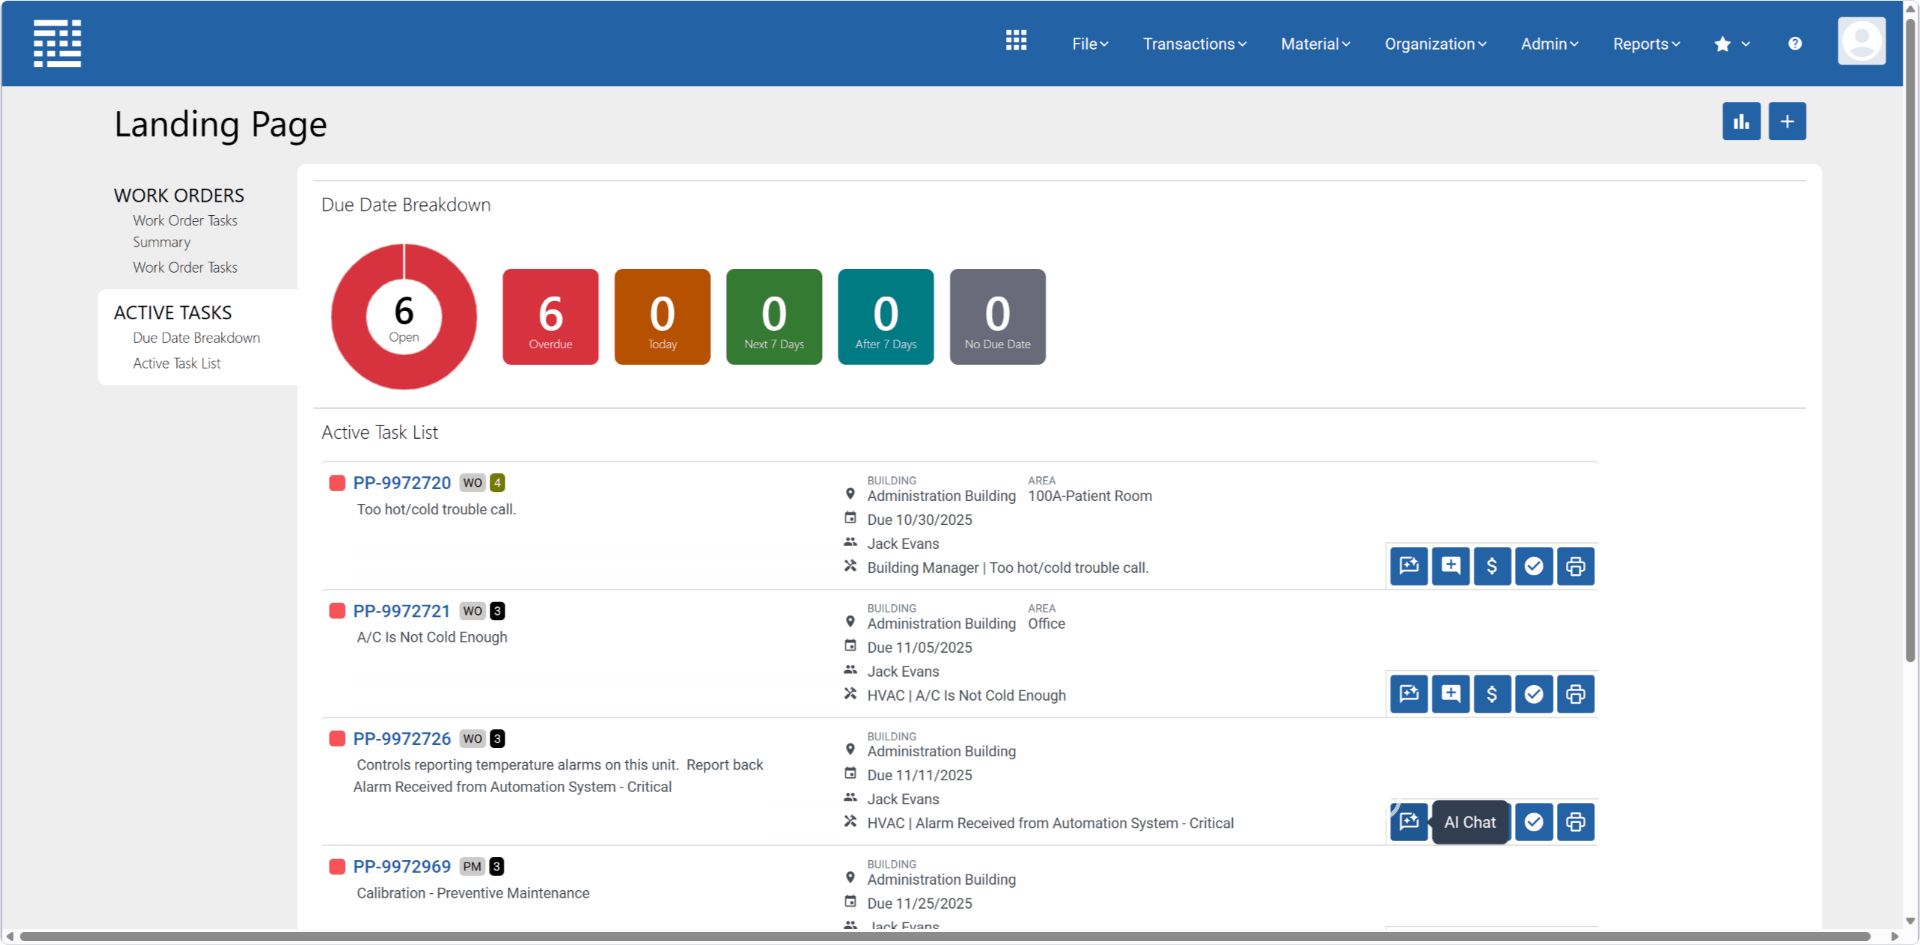The height and width of the screenshot is (945, 1920).
Task: Go to Work Order Tasks Summary in sidebar
Action: pyautogui.click(x=185, y=231)
